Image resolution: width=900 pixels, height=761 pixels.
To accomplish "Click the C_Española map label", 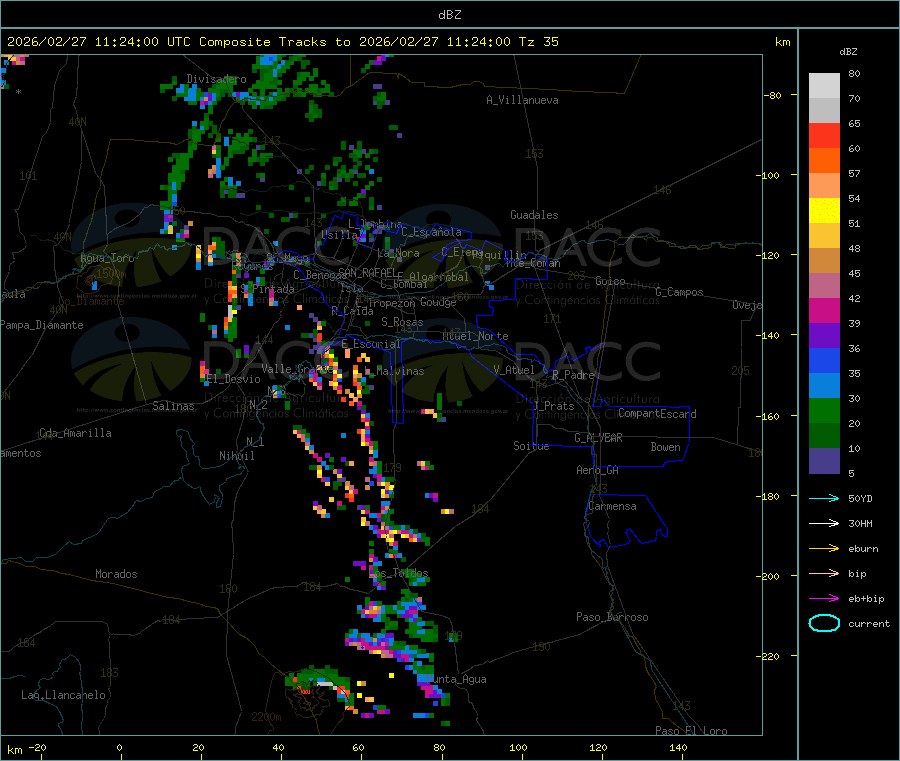I will coord(431,232).
